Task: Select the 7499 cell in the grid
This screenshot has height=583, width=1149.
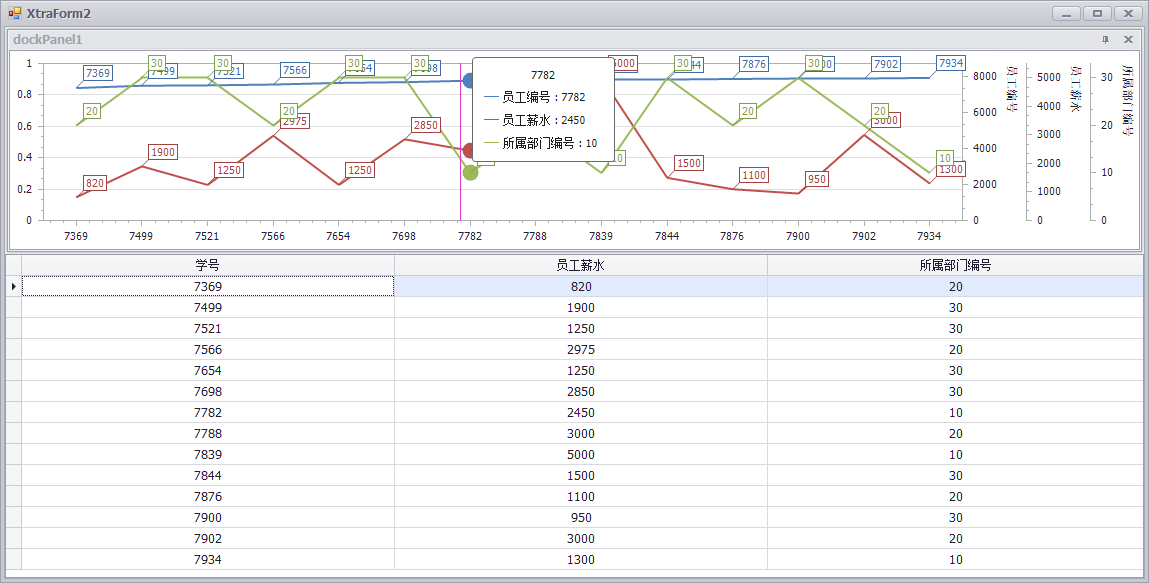Action: click(x=208, y=308)
